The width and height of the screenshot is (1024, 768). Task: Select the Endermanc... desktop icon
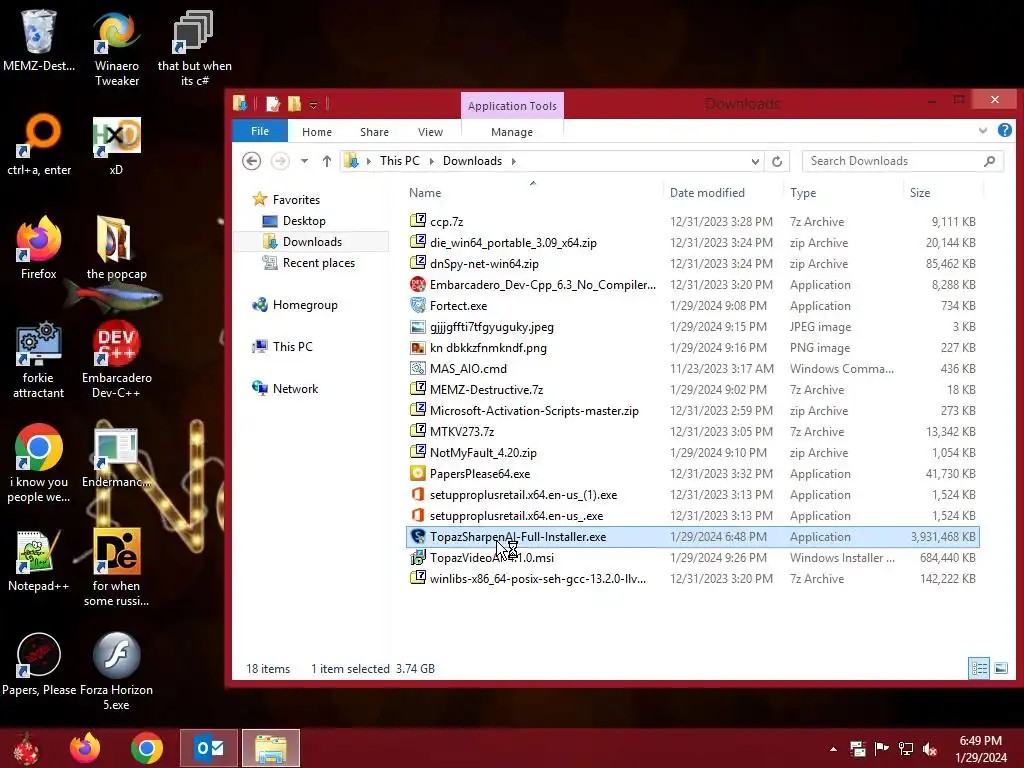pos(116,457)
